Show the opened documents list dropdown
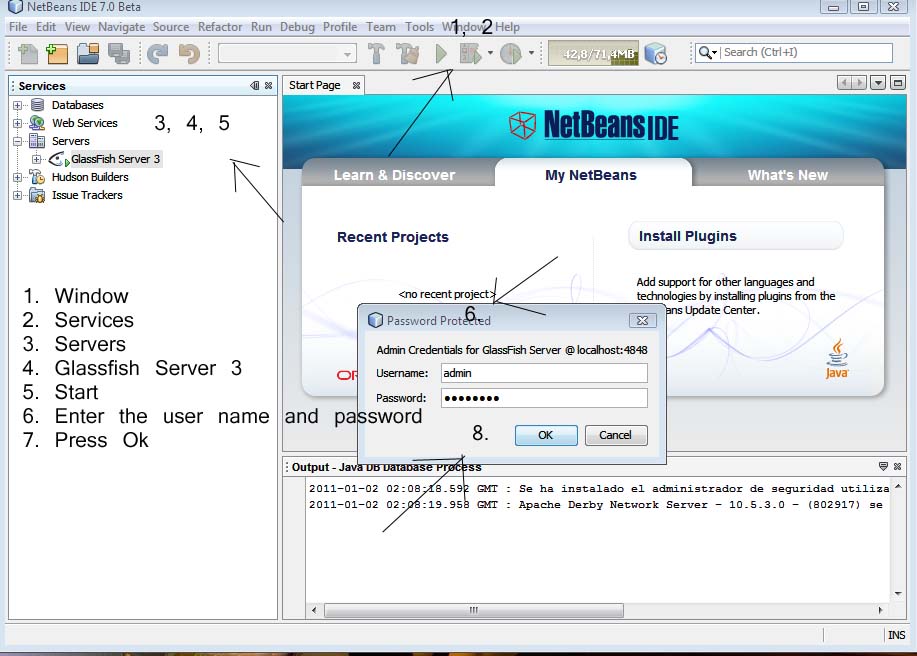This screenshot has width=917, height=656. [878, 83]
